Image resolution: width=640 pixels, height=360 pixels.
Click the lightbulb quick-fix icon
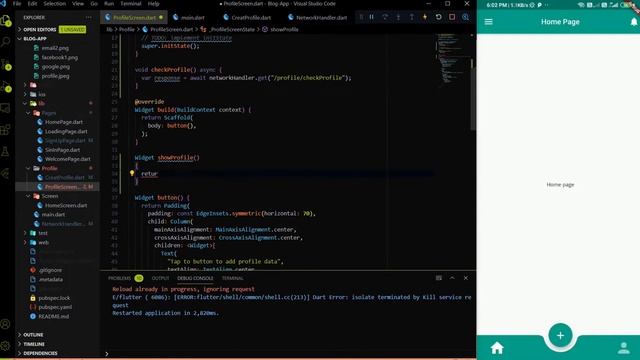(x=132, y=173)
